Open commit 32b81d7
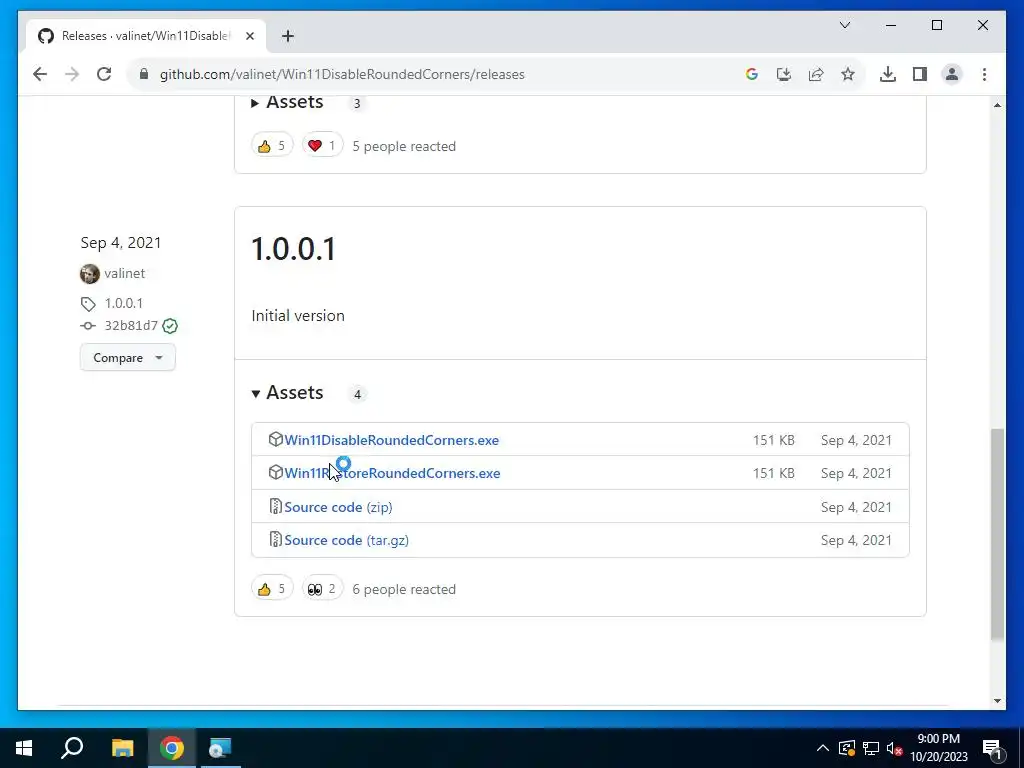The width and height of the screenshot is (1024, 768). tap(131, 325)
